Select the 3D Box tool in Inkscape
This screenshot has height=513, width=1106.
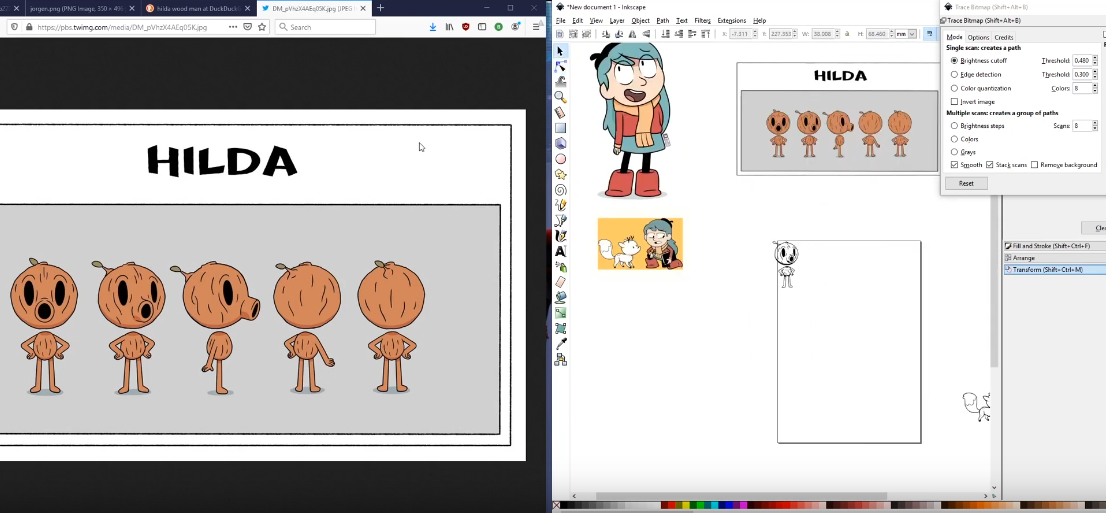click(x=561, y=144)
